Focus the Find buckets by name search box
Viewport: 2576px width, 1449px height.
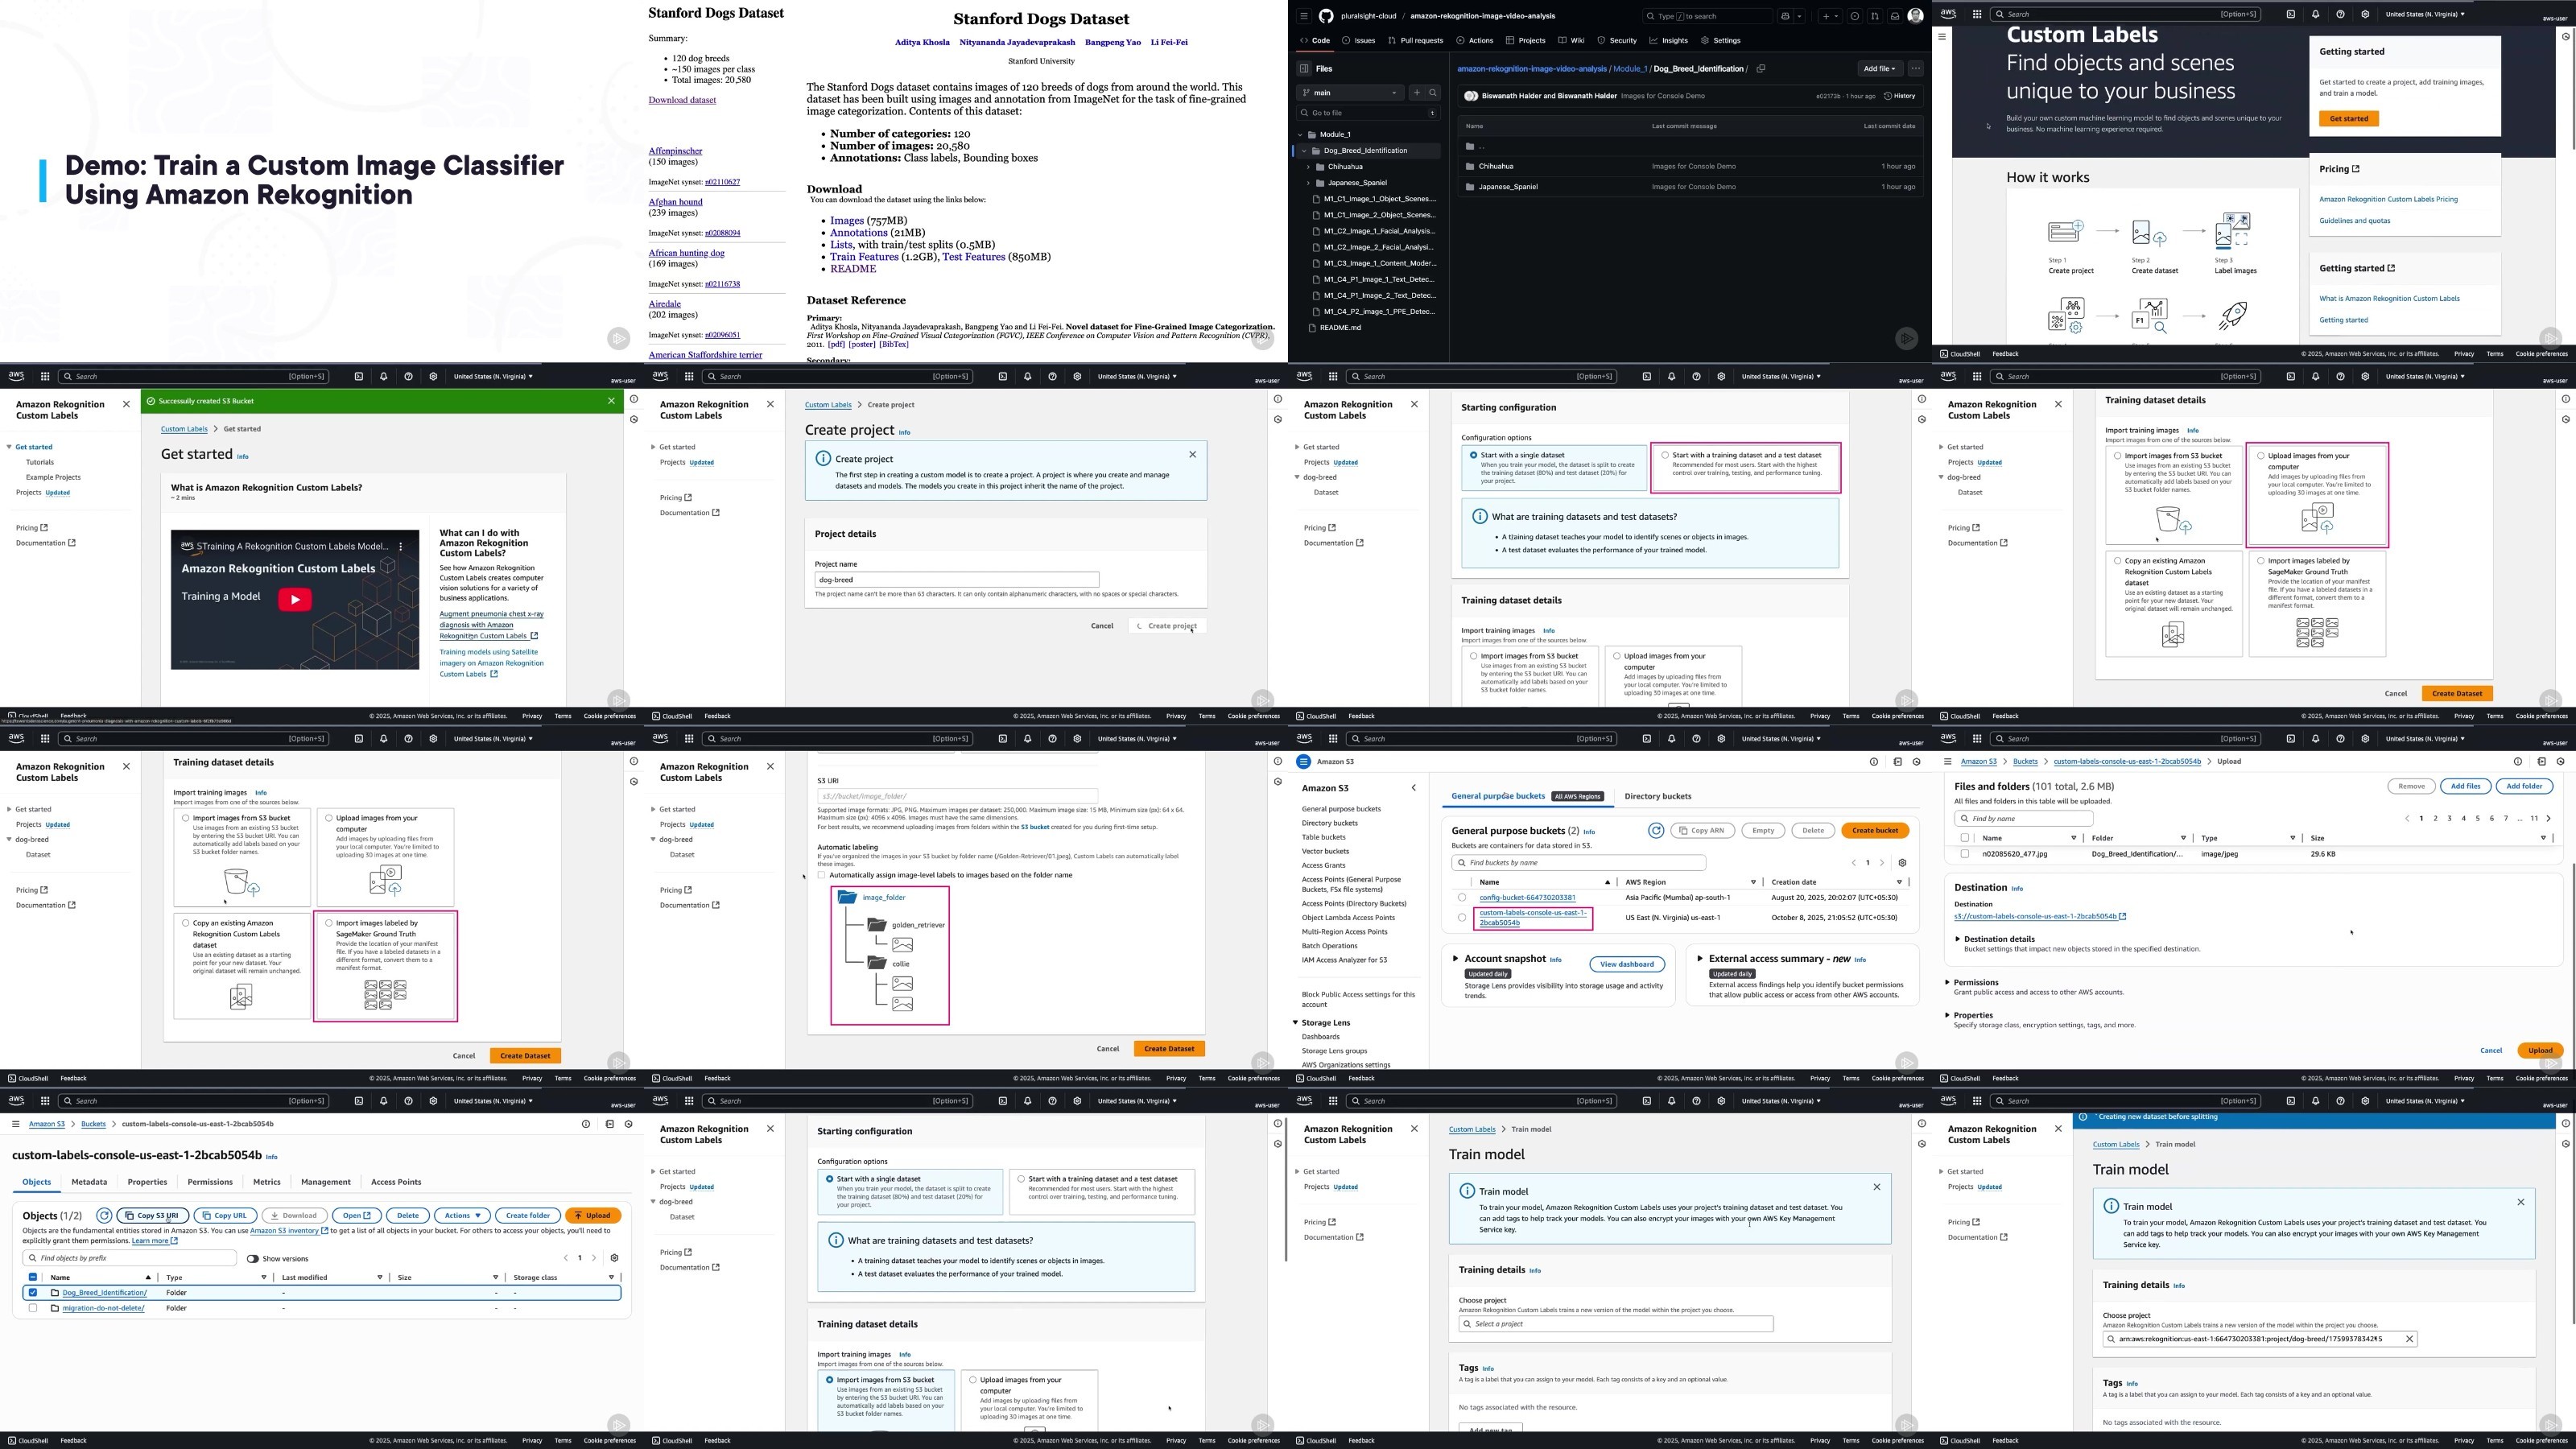(1578, 863)
